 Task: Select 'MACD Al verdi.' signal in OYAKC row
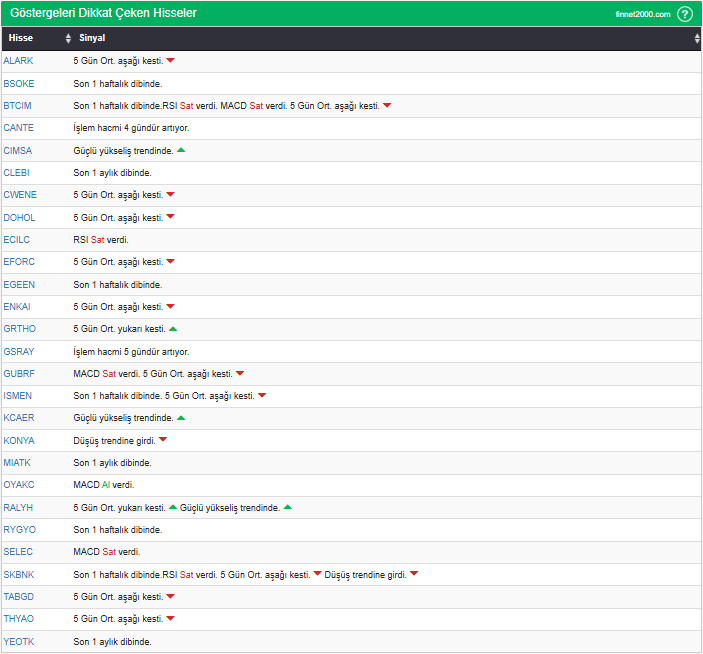[104, 485]
